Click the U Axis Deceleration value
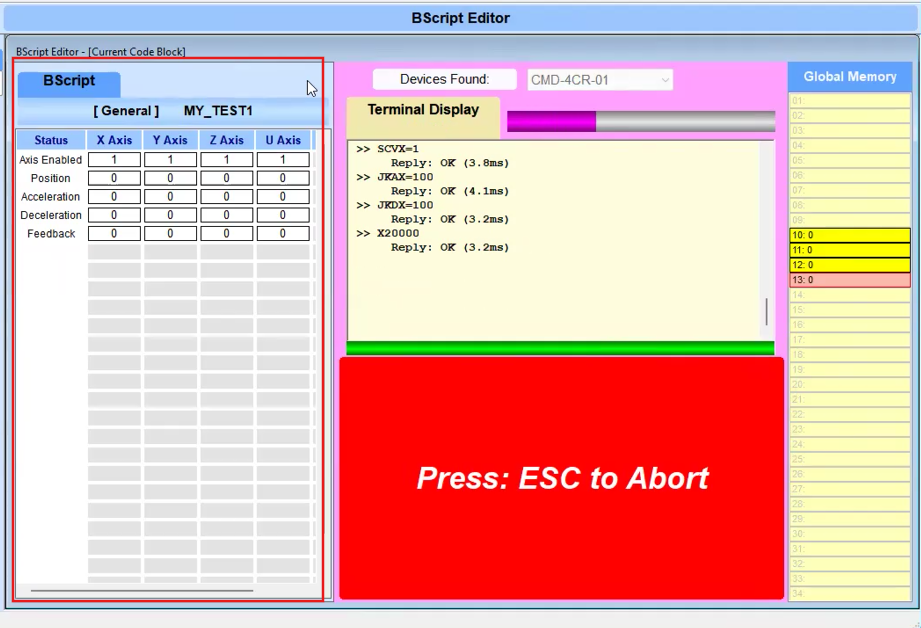 click(283, 215)
